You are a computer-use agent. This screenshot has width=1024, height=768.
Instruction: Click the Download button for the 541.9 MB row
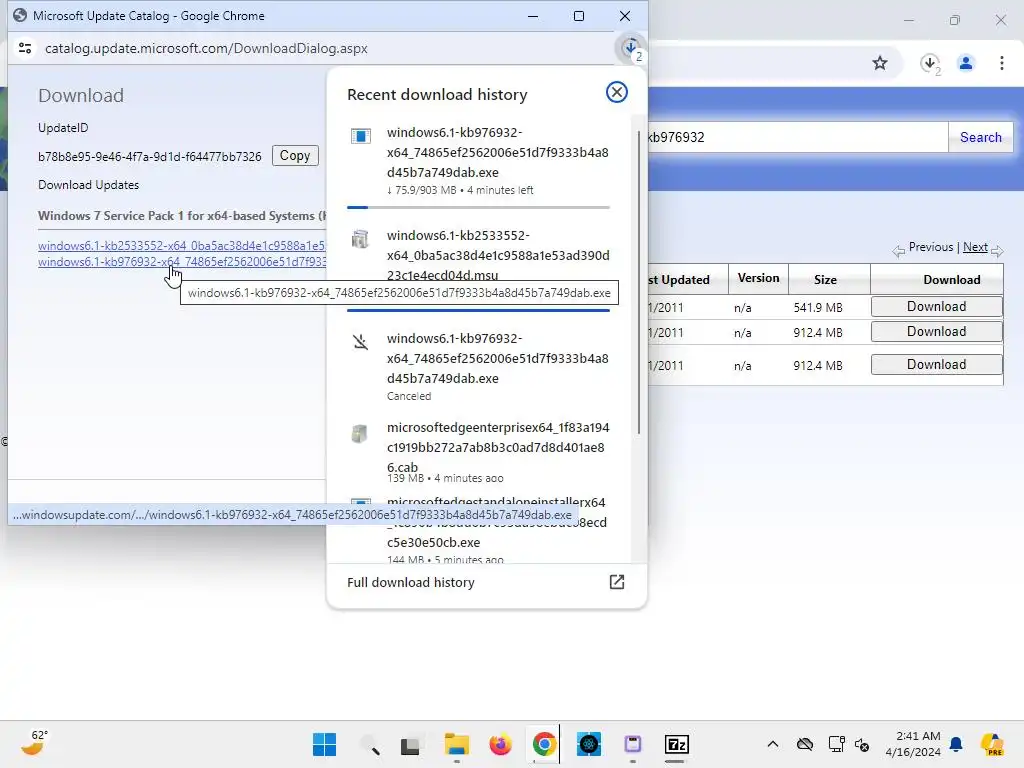[936, 306]
